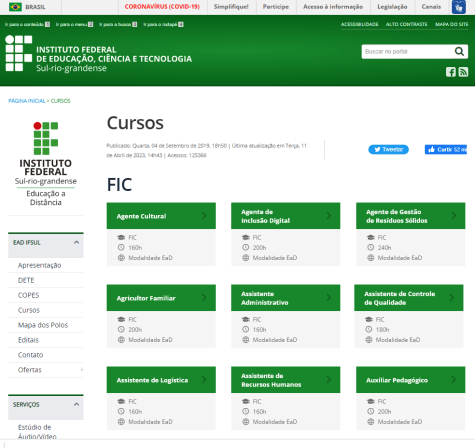Viewport: 475px width, 448px height.
Task: Click Ir para o rodapé shortcut
Action: tap(163, 24)
